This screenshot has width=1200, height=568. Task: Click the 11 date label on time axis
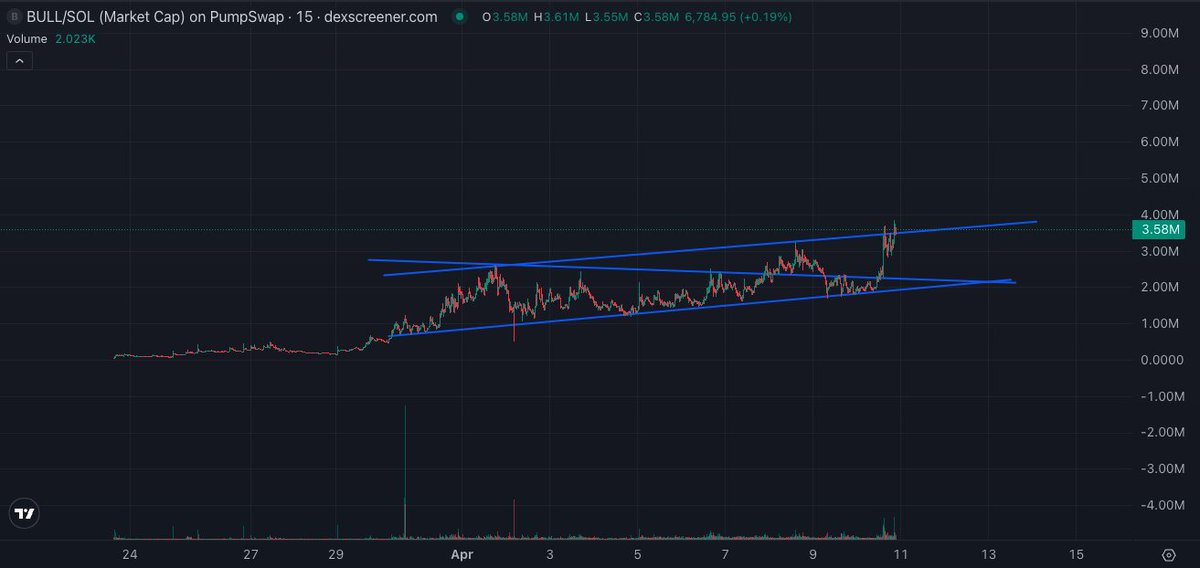point(901,555)
